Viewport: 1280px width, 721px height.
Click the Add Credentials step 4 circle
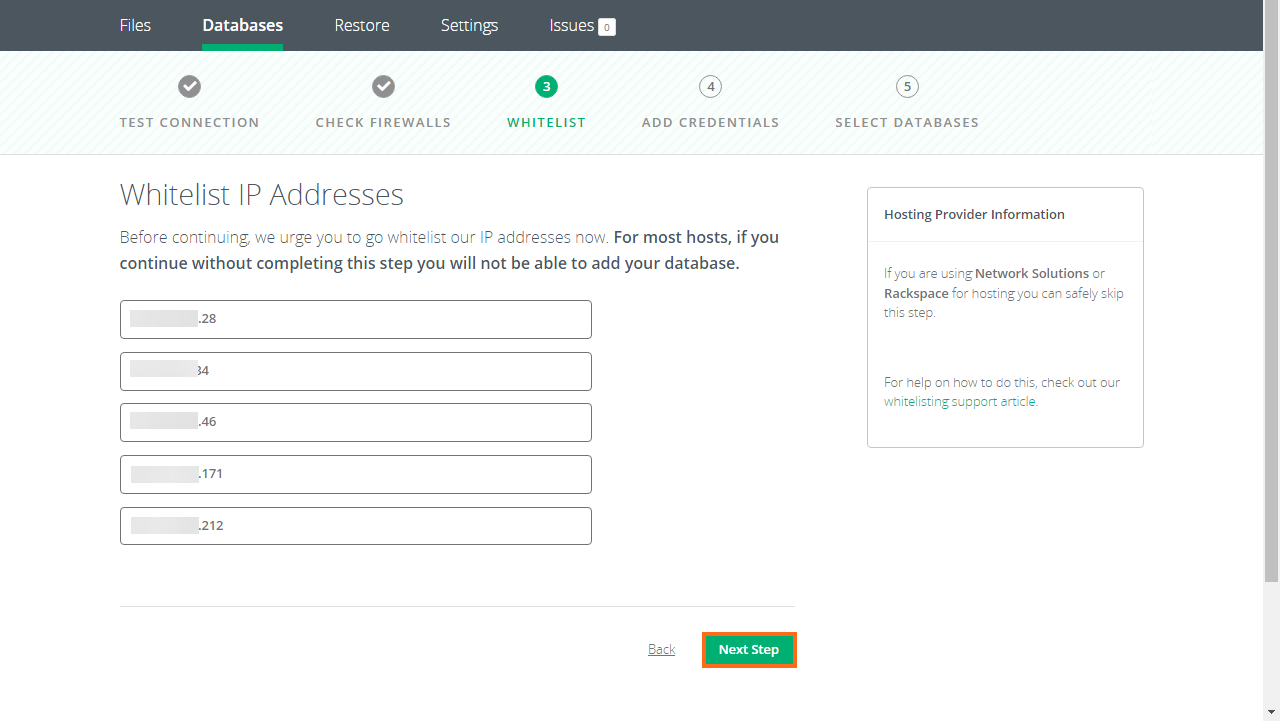pos(710,86)
